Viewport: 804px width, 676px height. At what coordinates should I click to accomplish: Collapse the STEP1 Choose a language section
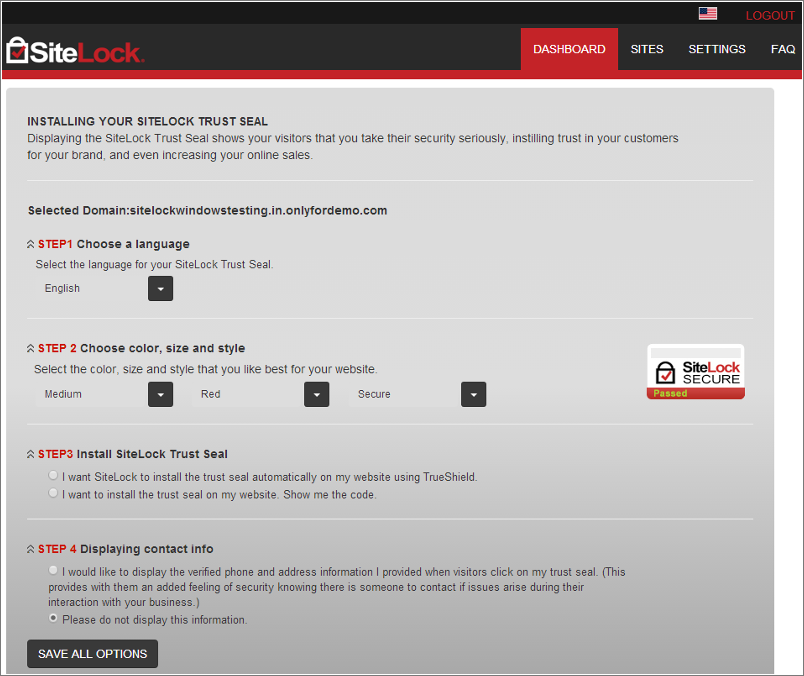[x=30, y=244]
